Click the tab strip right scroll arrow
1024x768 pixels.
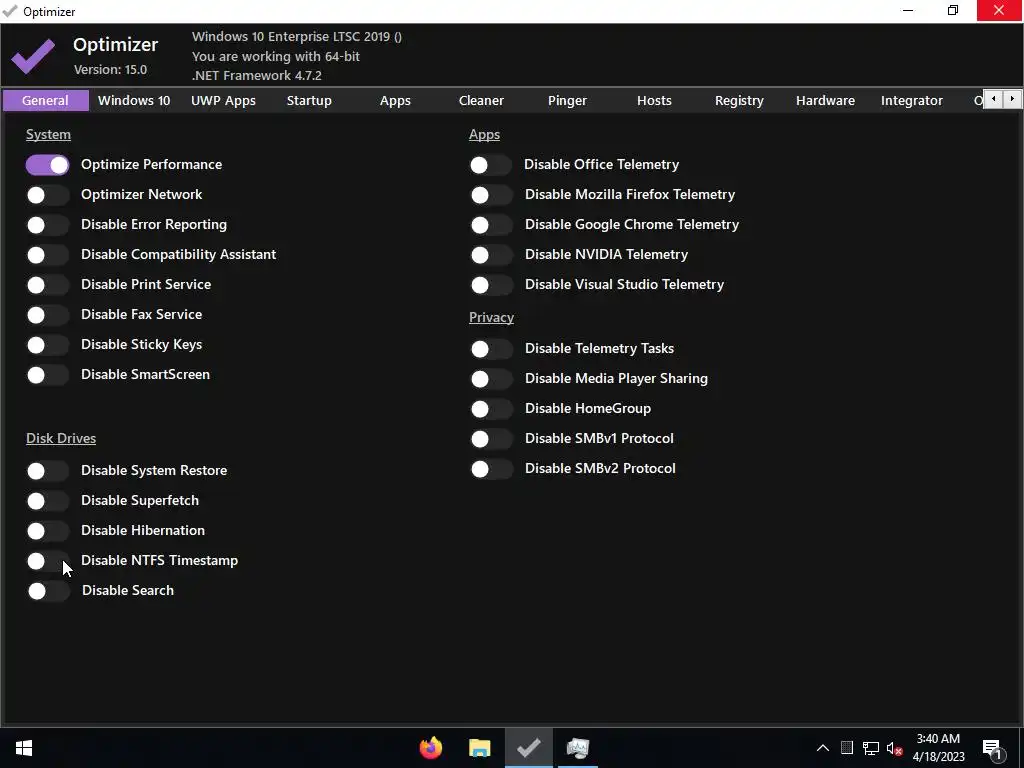[x=1012, y=99]
